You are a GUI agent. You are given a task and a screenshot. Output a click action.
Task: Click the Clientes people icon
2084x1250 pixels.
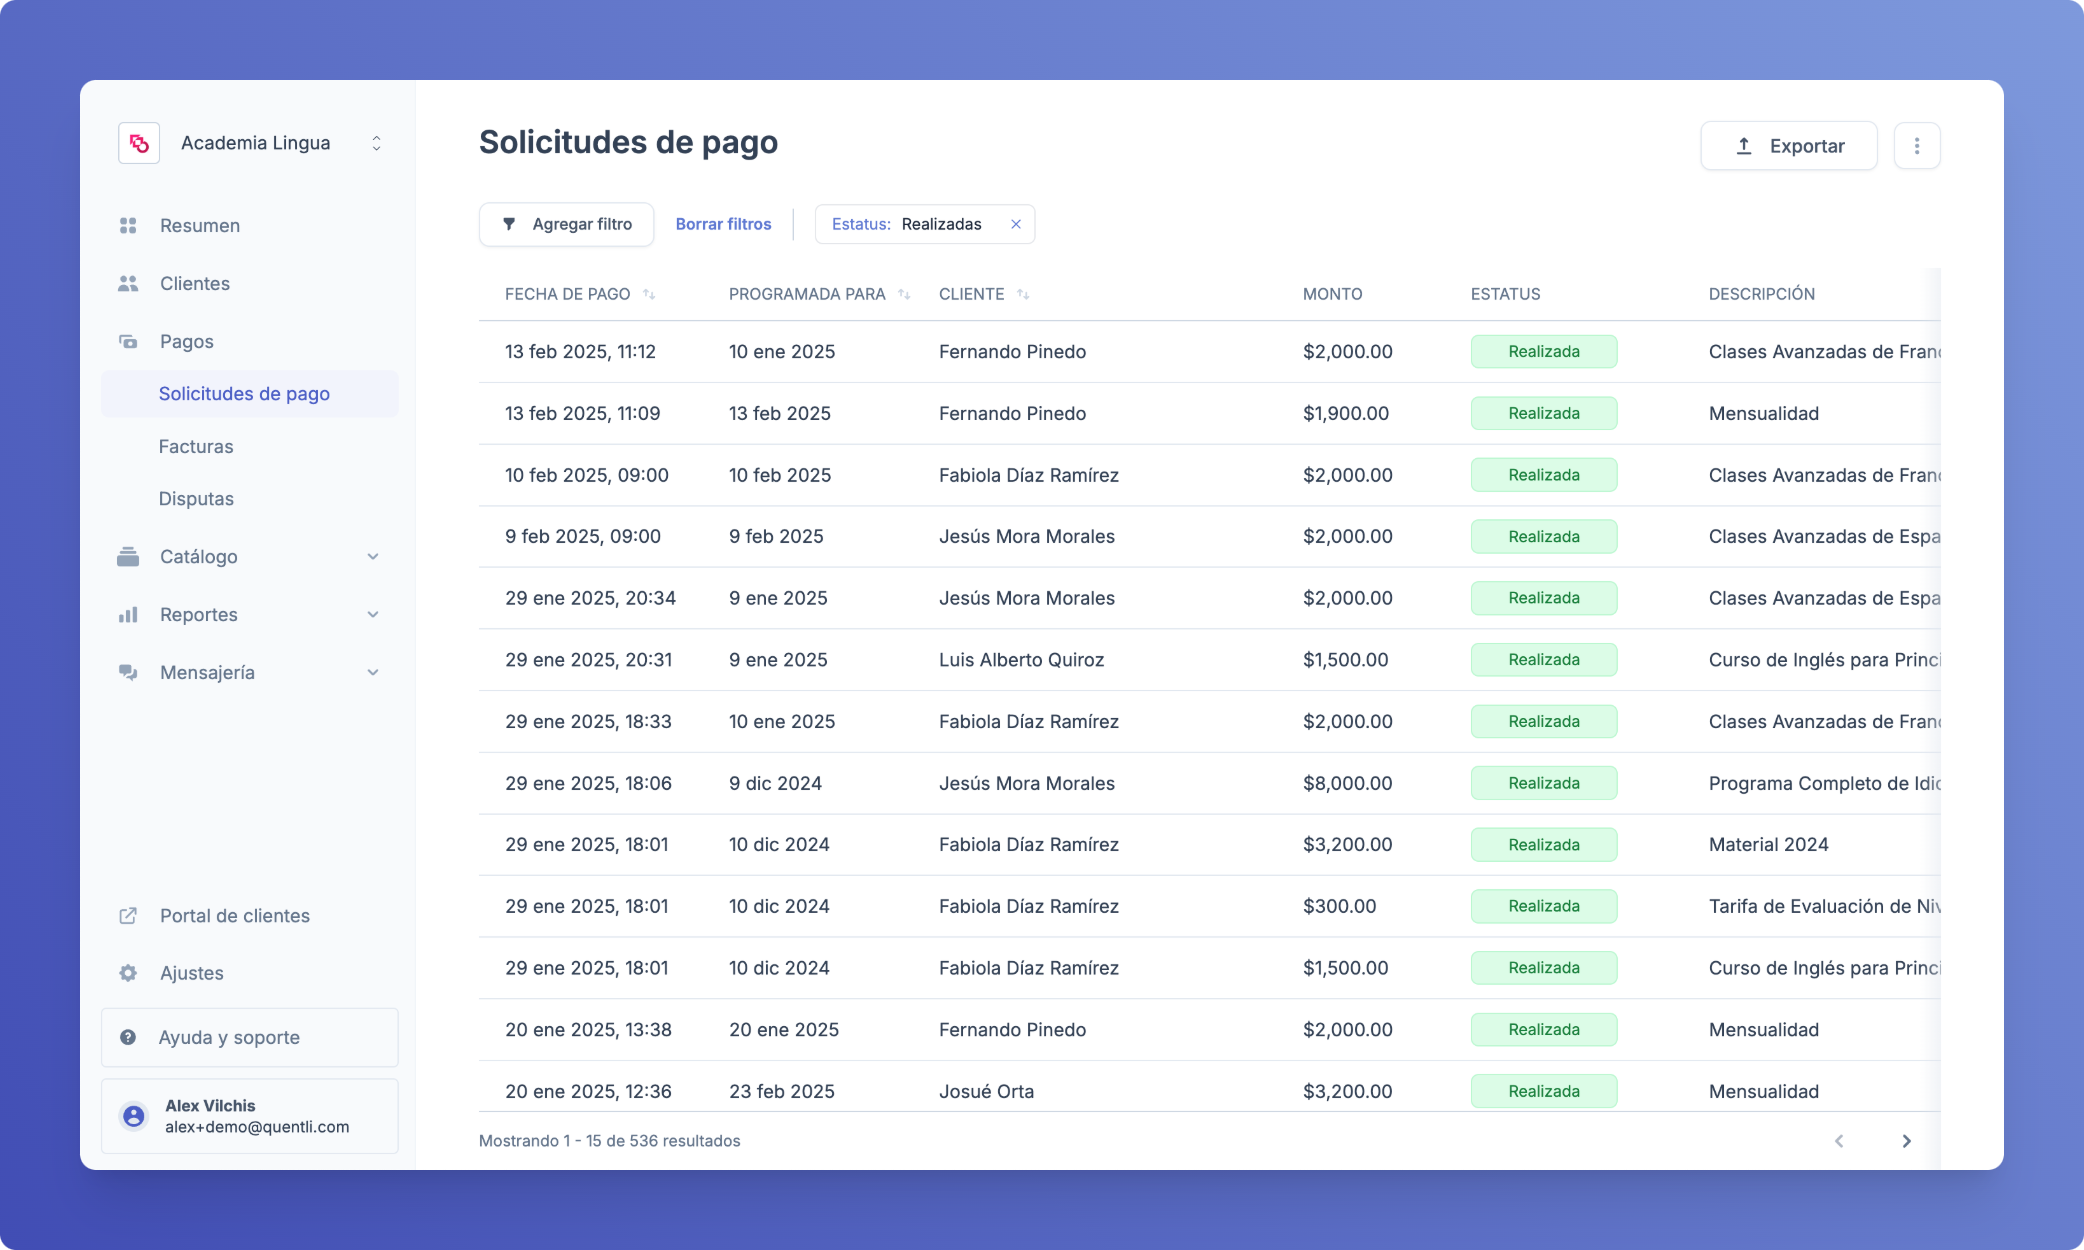(128, 284)
